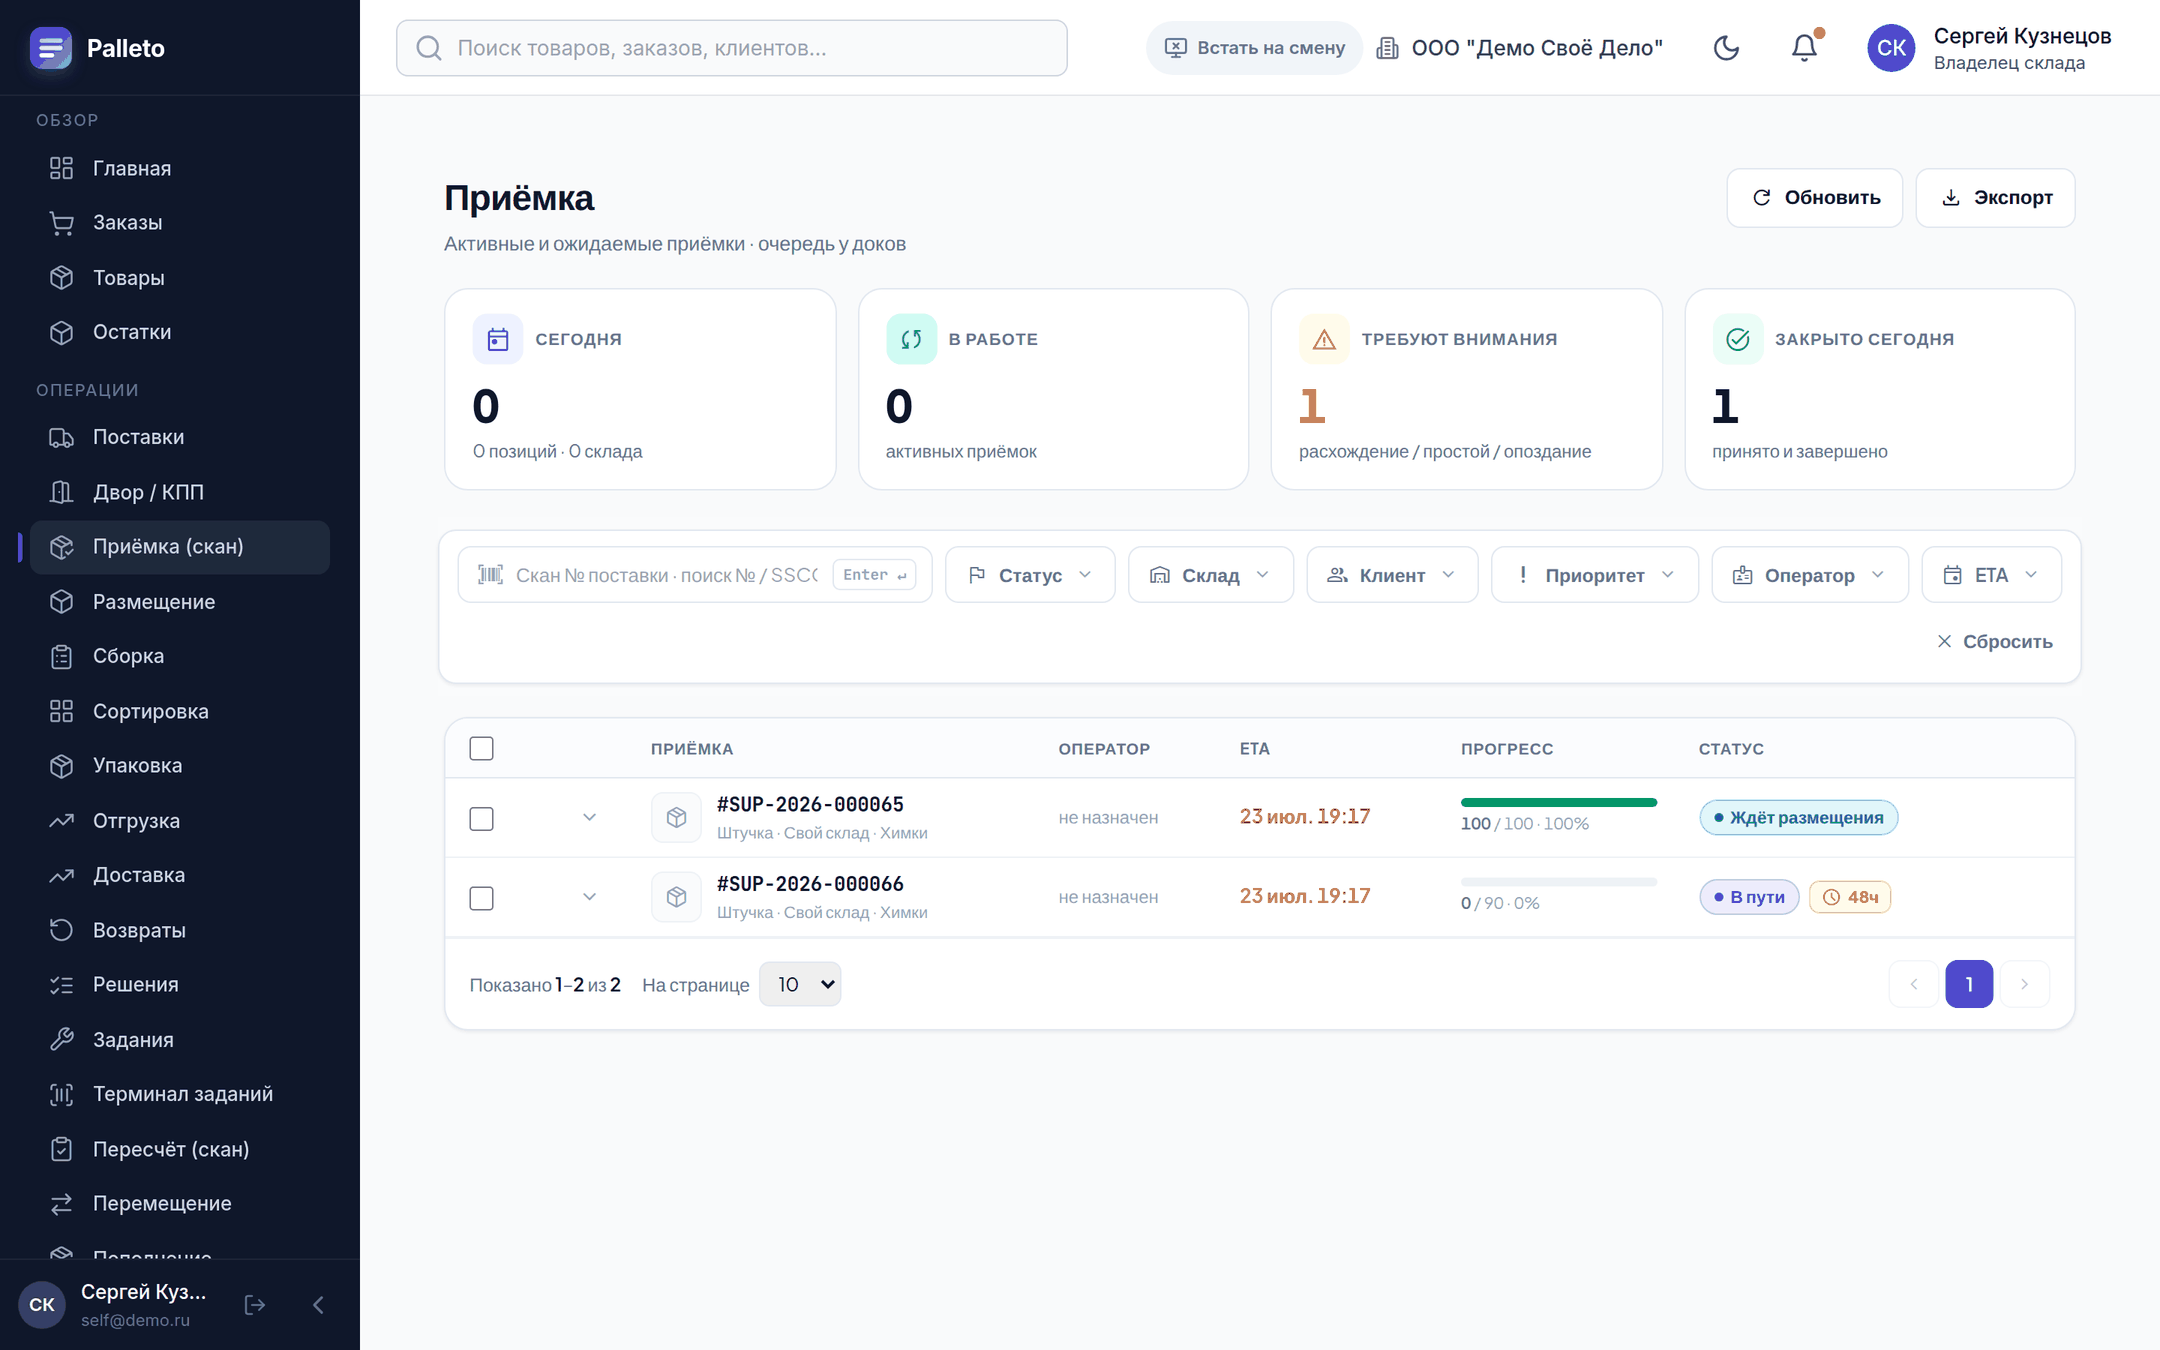Click Сбросить to reset filters
This screenshot has height=1350, width=2160.
pos(1994,642)
